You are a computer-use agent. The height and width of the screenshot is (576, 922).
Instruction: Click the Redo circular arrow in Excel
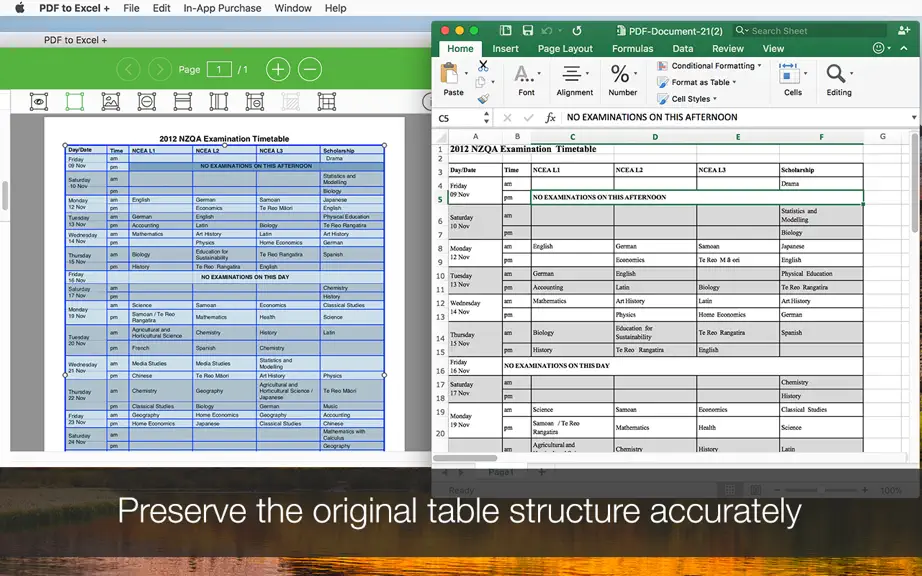coord(577,31)
